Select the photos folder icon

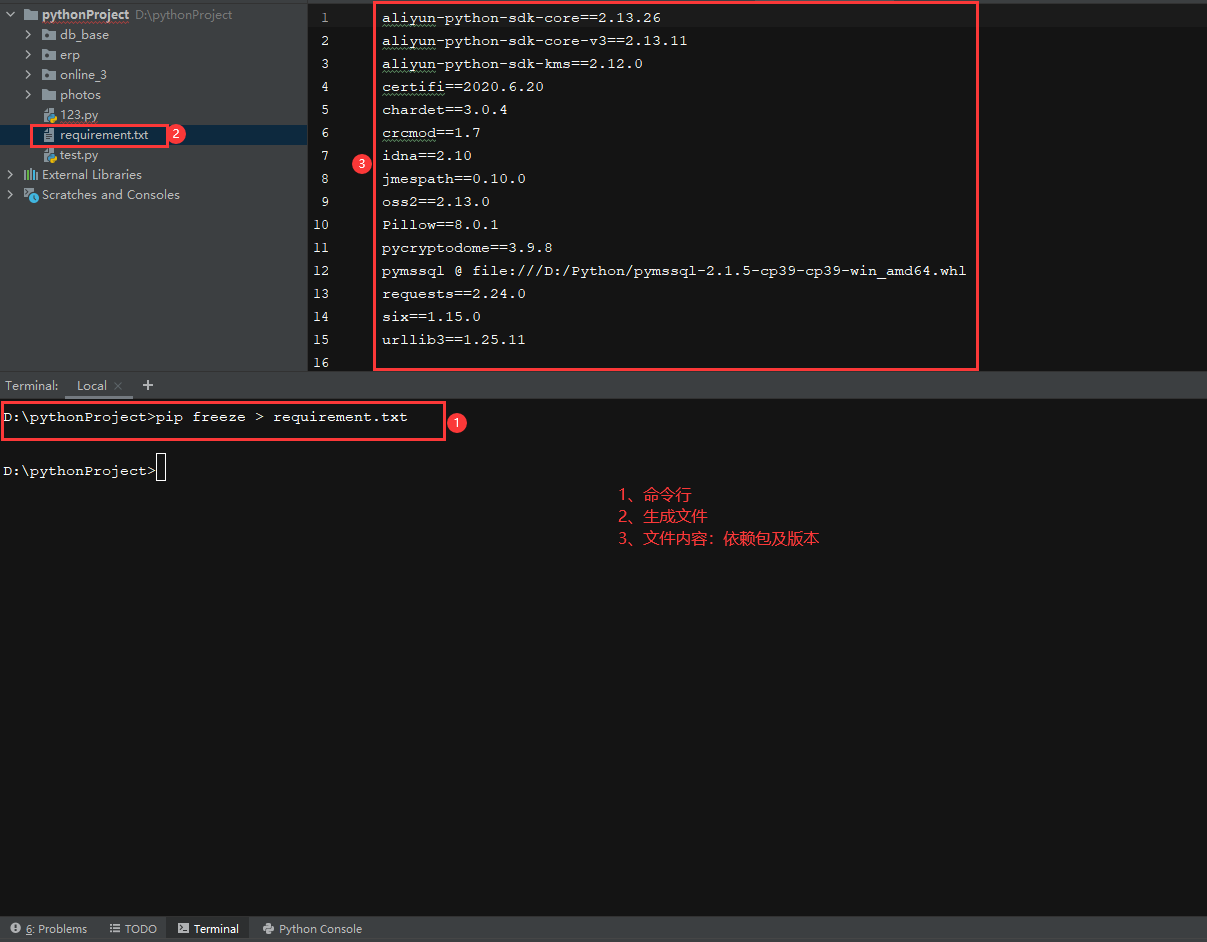point(49,95)
